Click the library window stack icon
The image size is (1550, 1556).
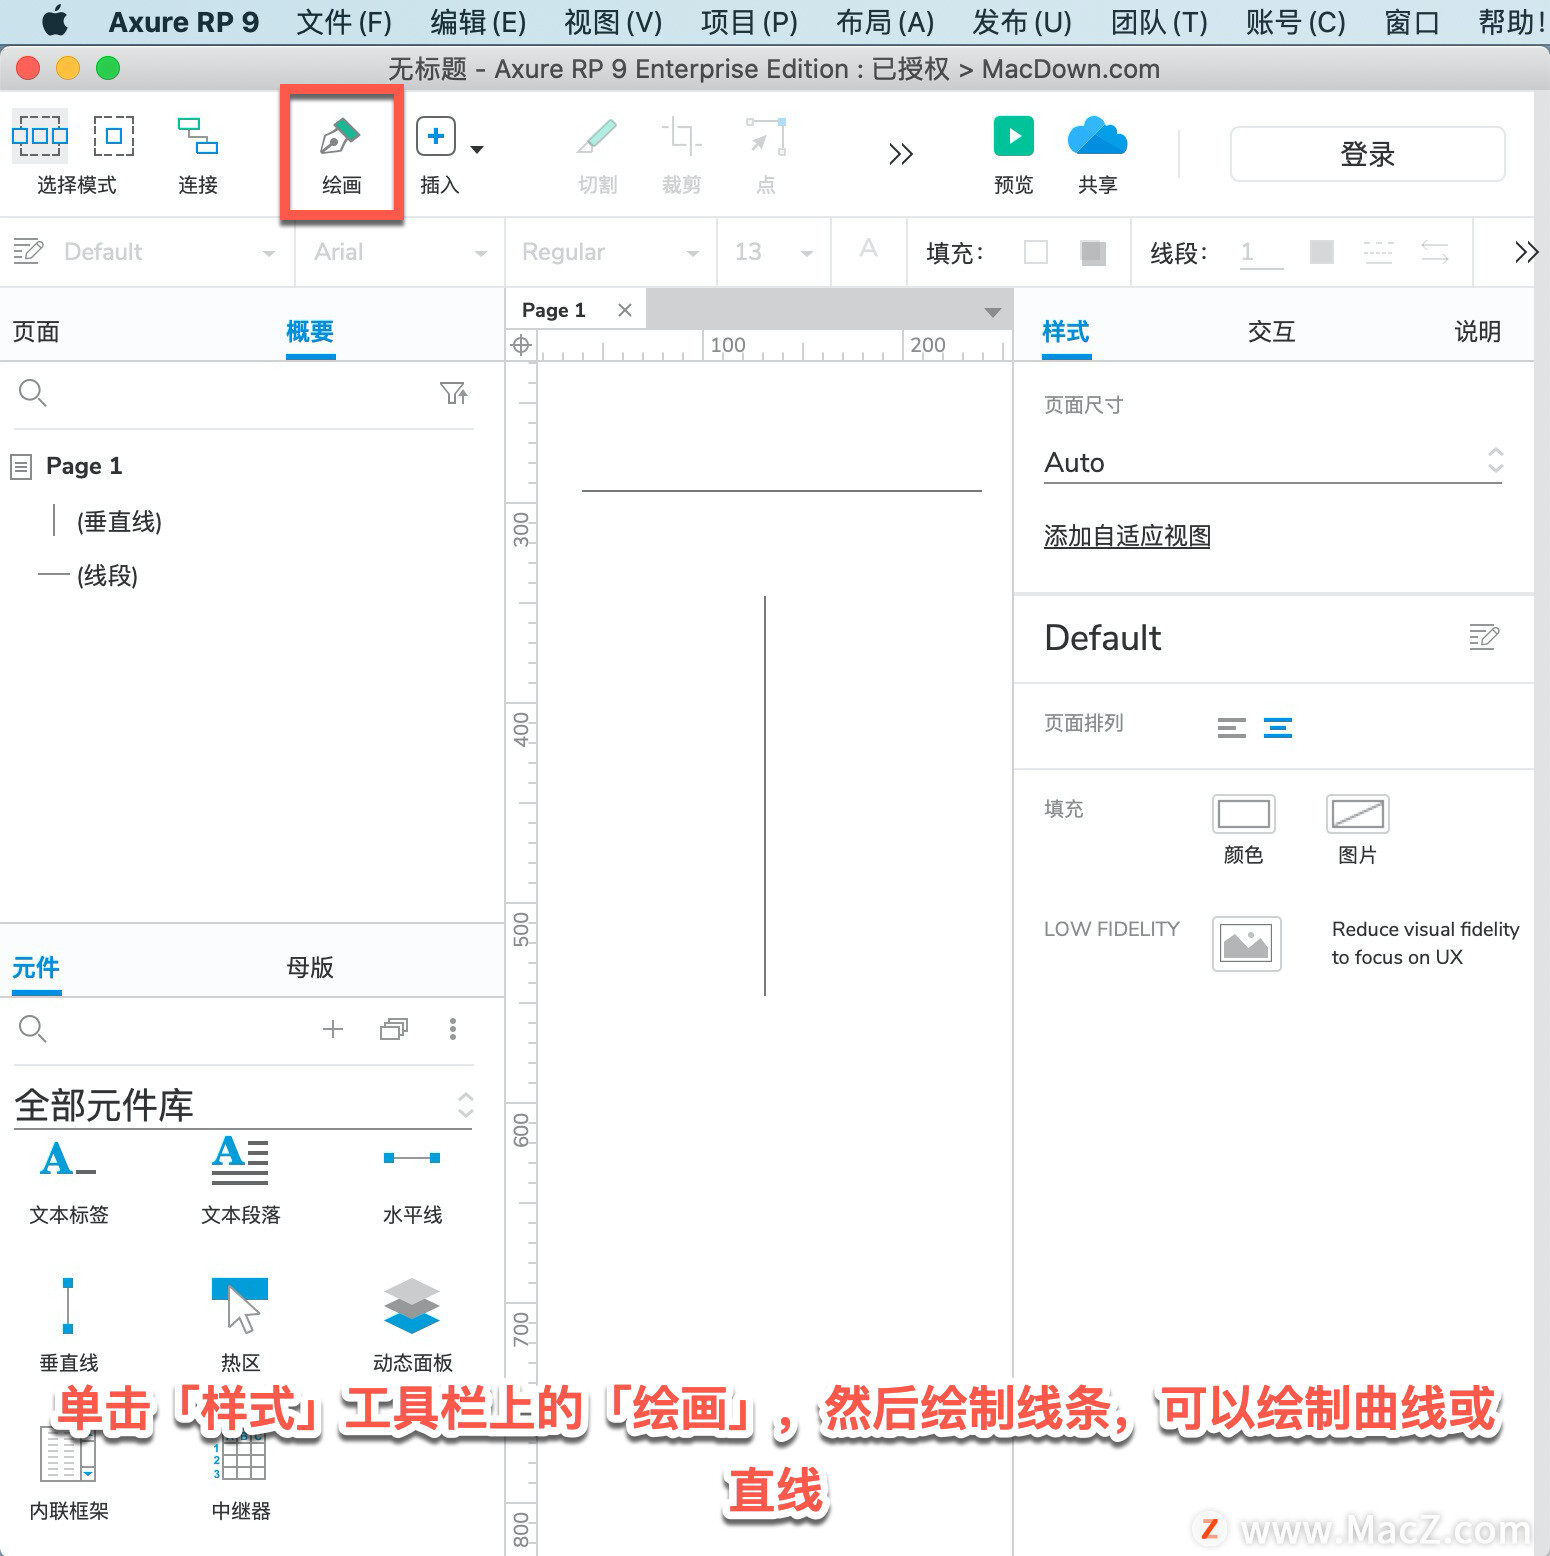(394, 1029)
